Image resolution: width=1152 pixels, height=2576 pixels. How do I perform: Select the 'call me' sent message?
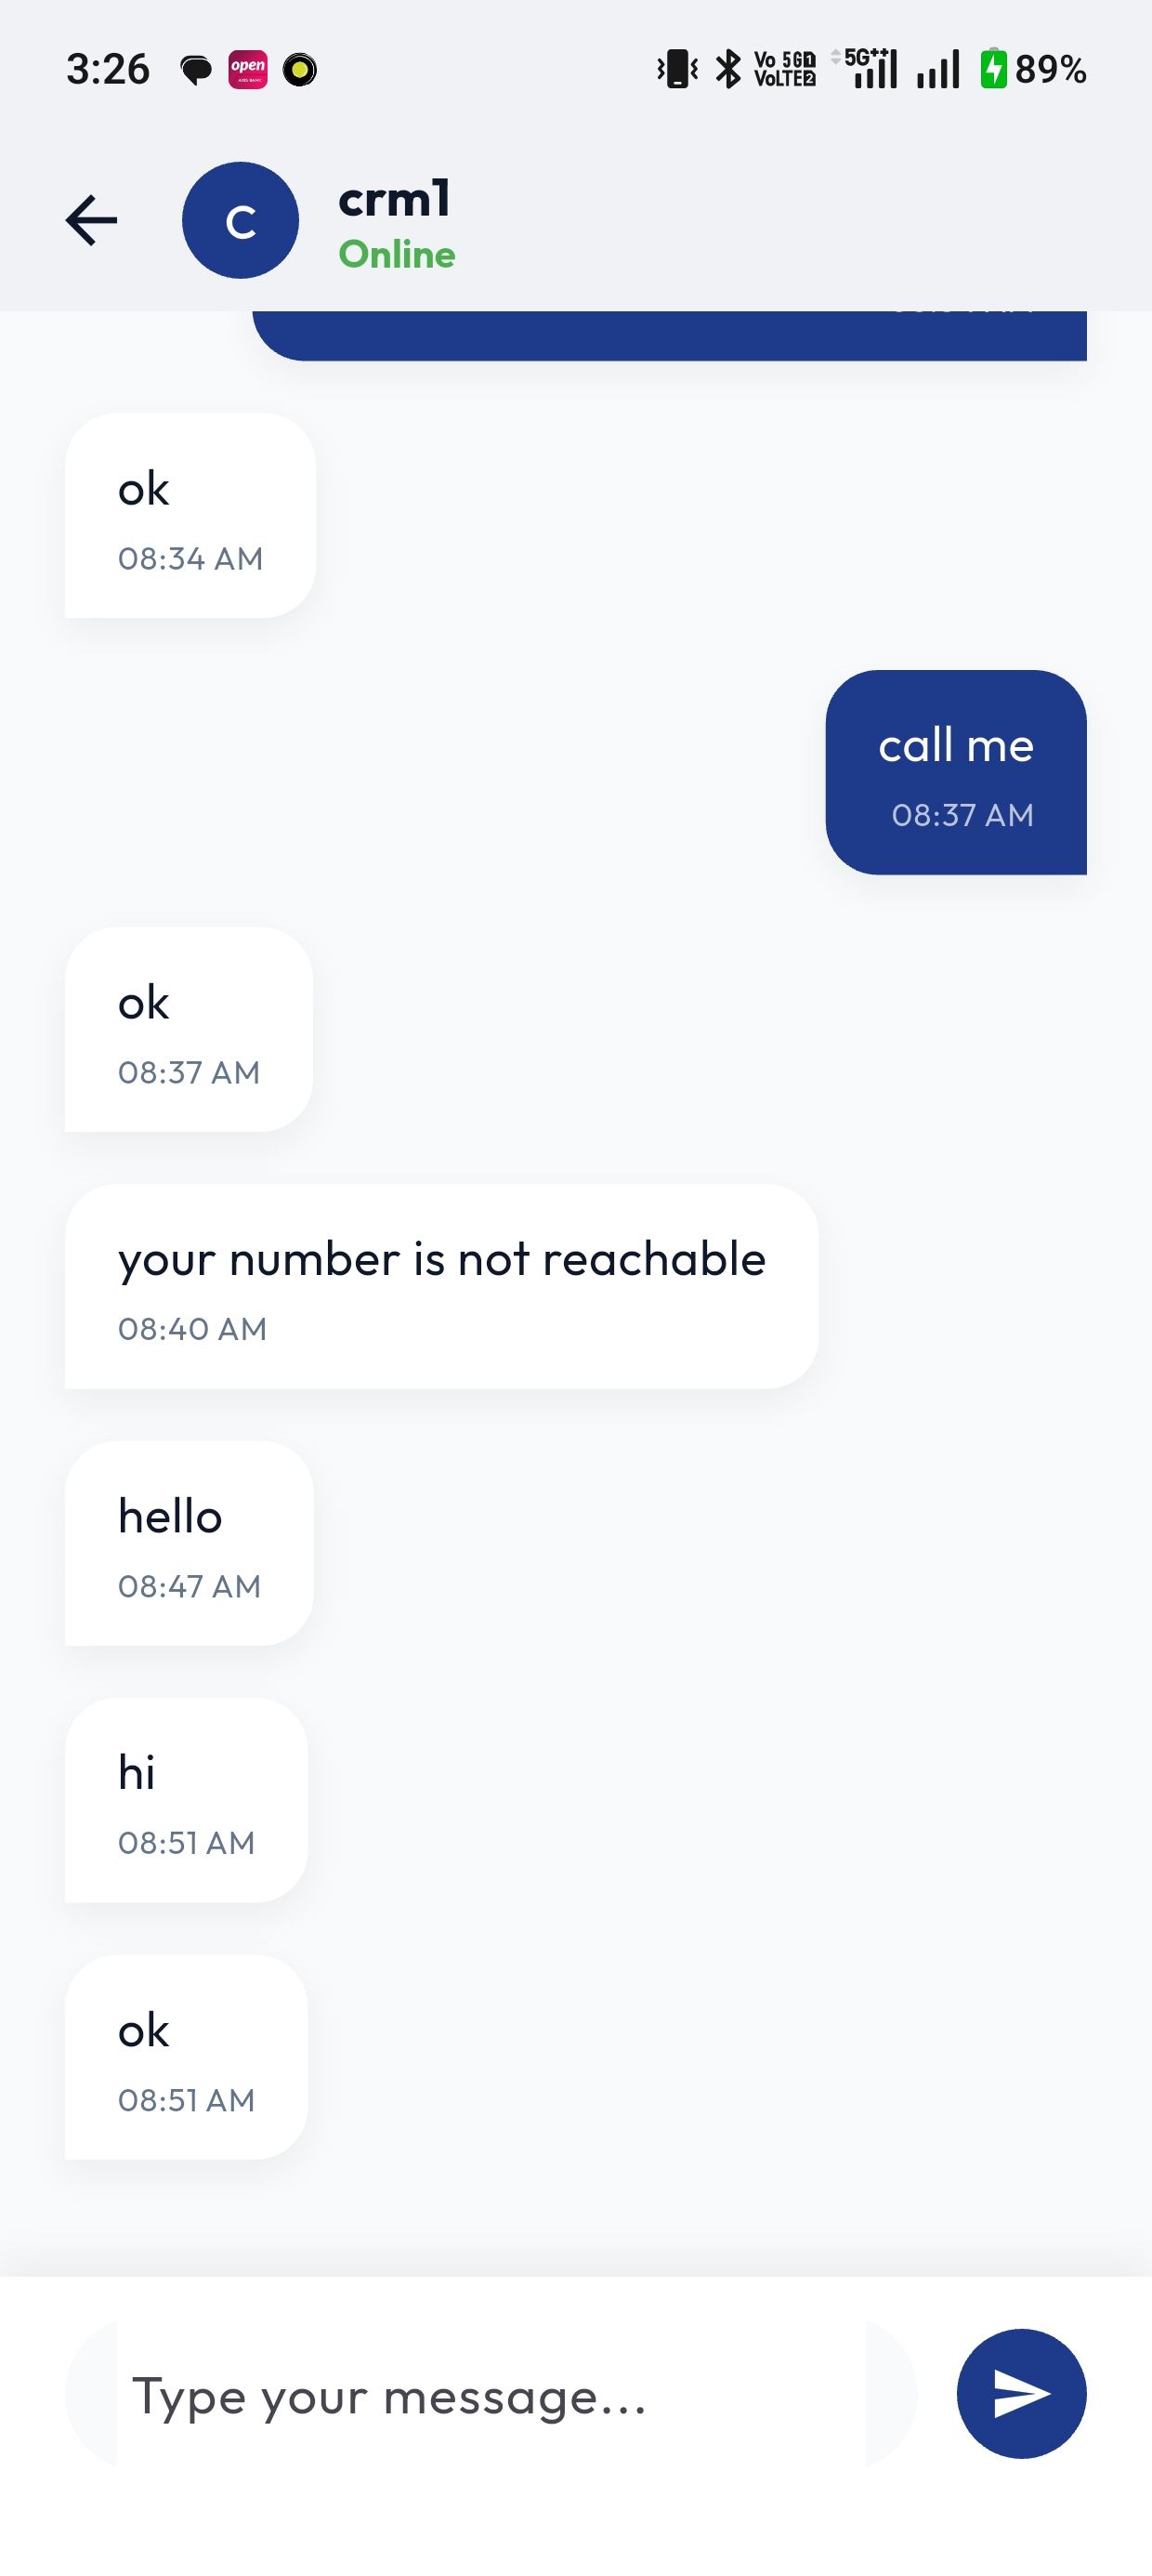[x=956, y=772]
